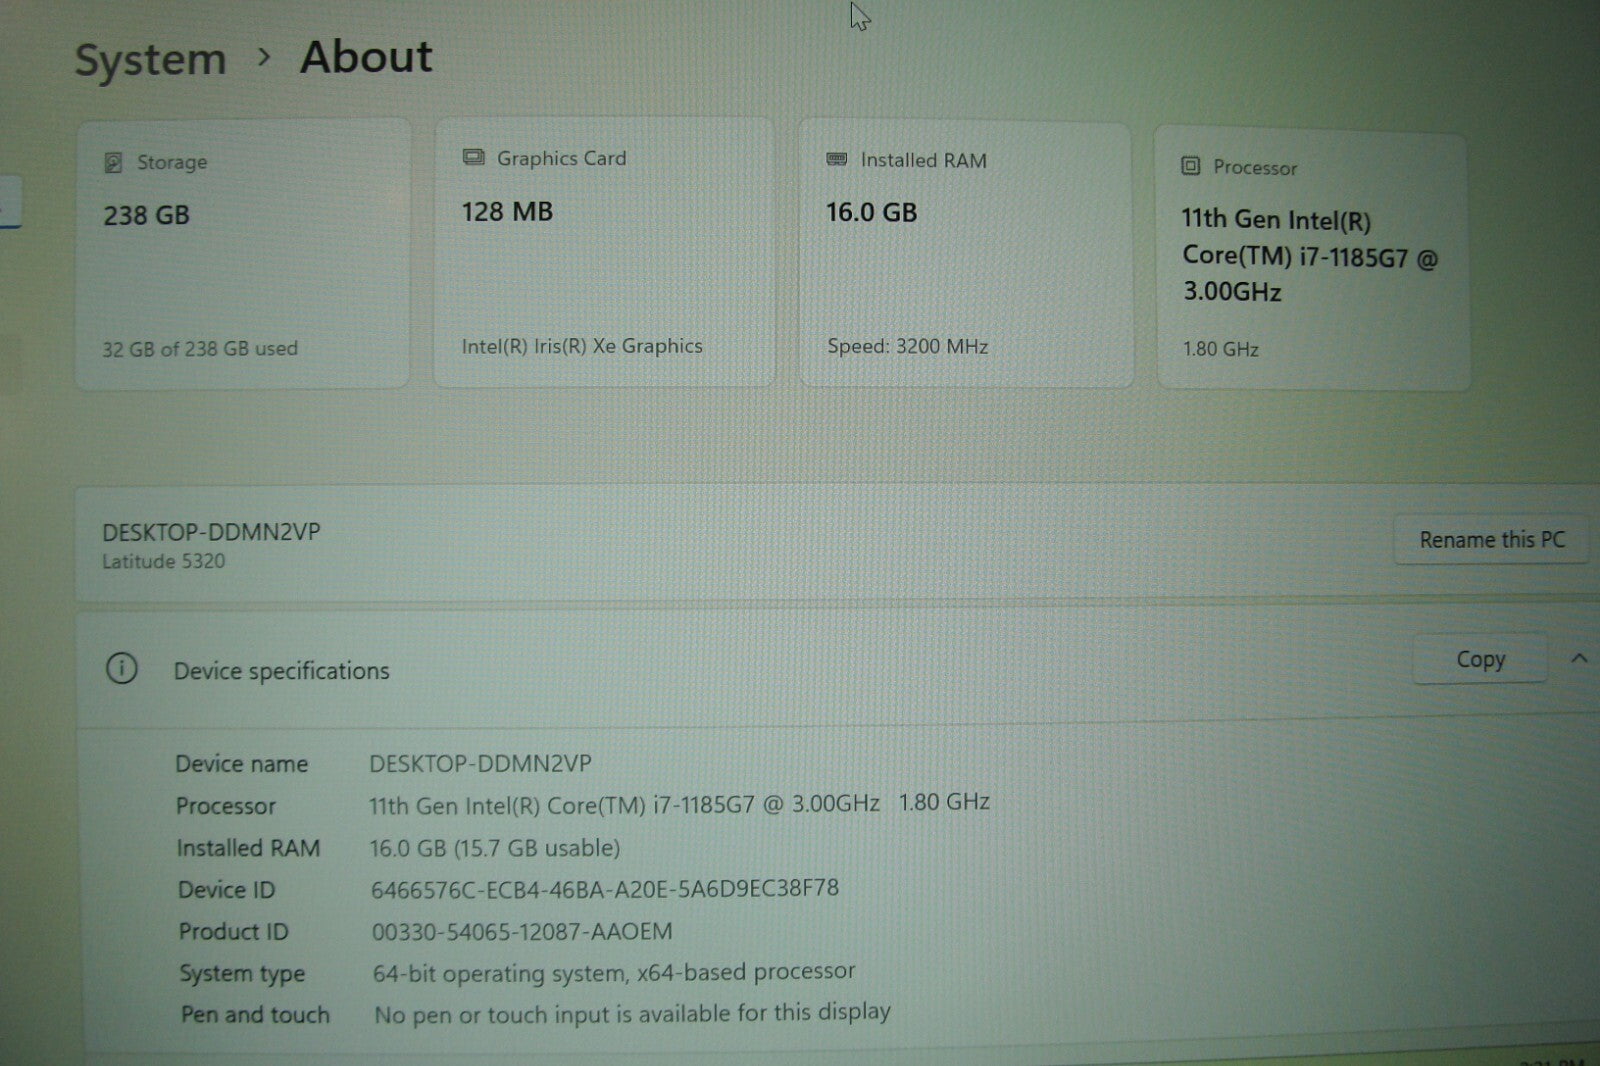Select the 128 MB graphics card value

tap(507, 212)
